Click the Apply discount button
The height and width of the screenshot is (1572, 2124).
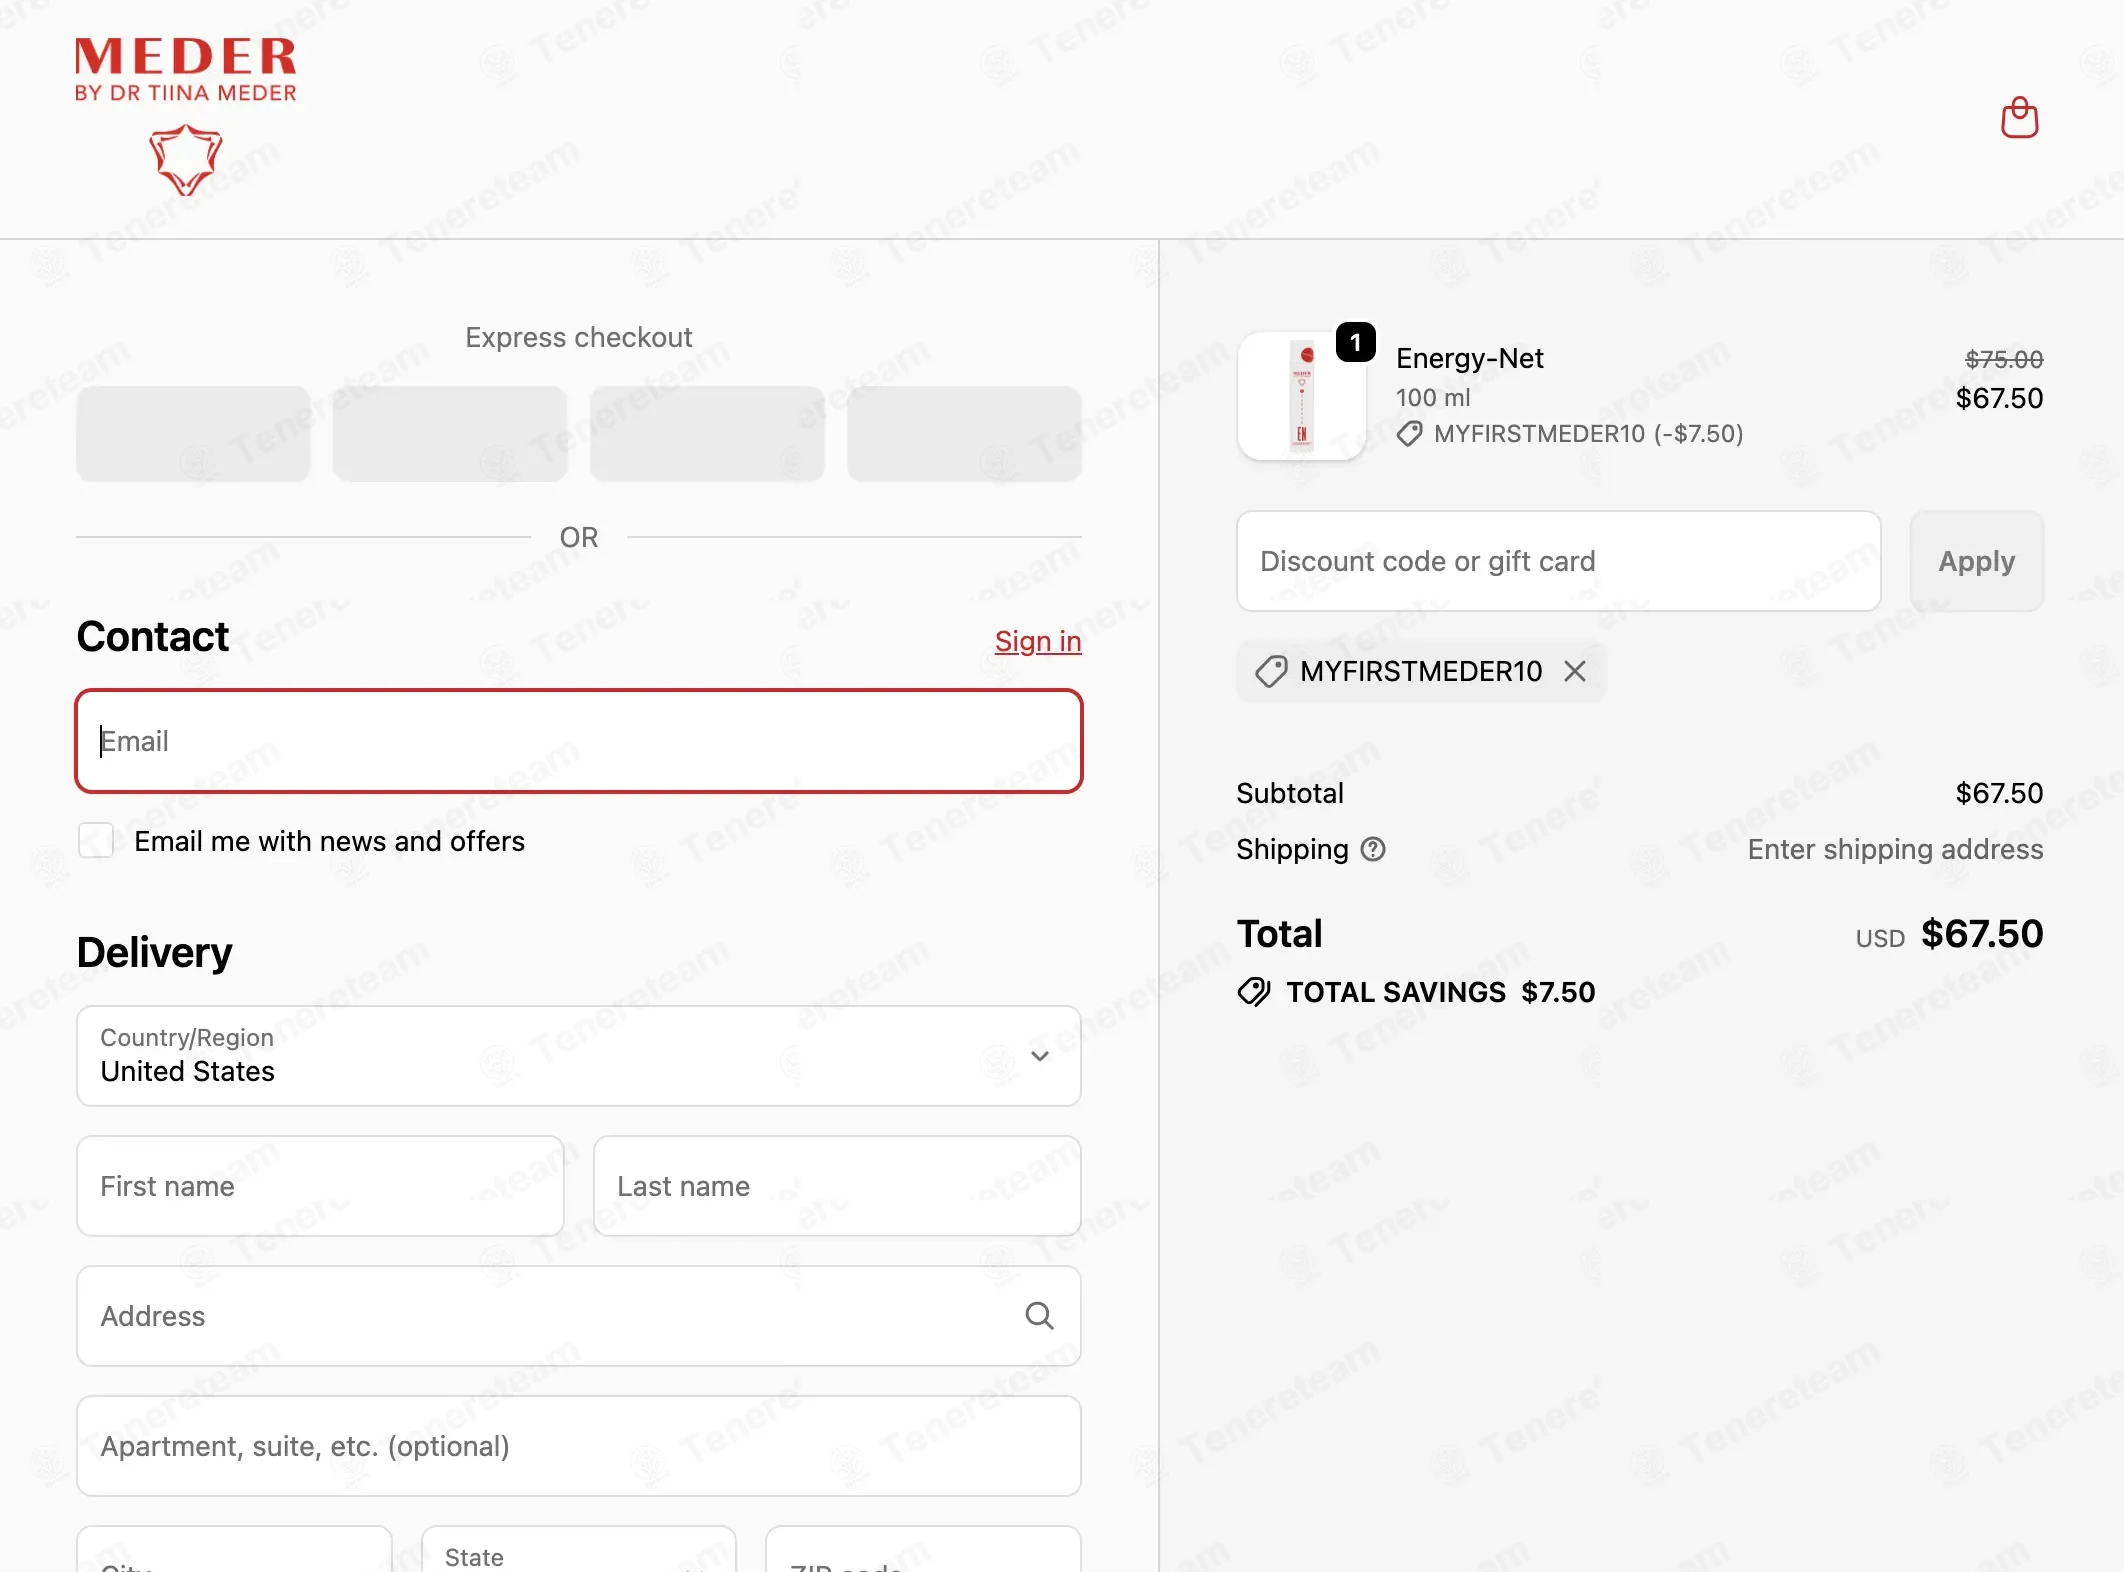tap(1976, 561)
